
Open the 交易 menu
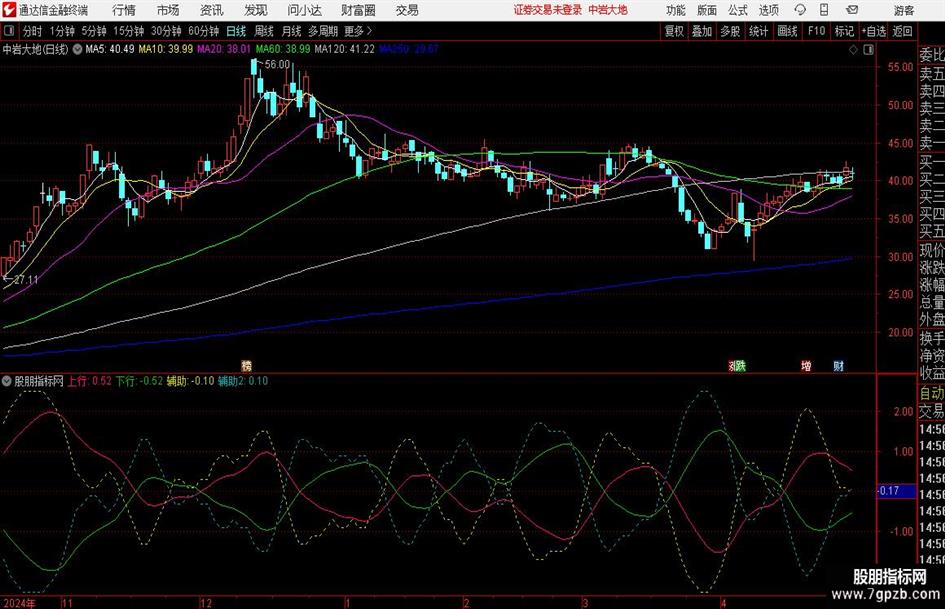pos(407,10)
